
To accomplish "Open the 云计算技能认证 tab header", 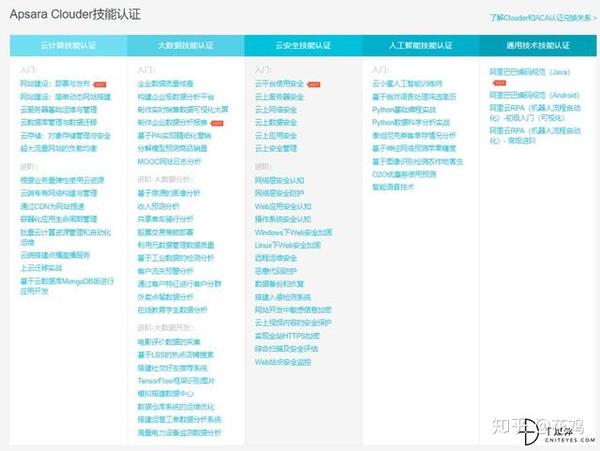I will click(68, 46).
